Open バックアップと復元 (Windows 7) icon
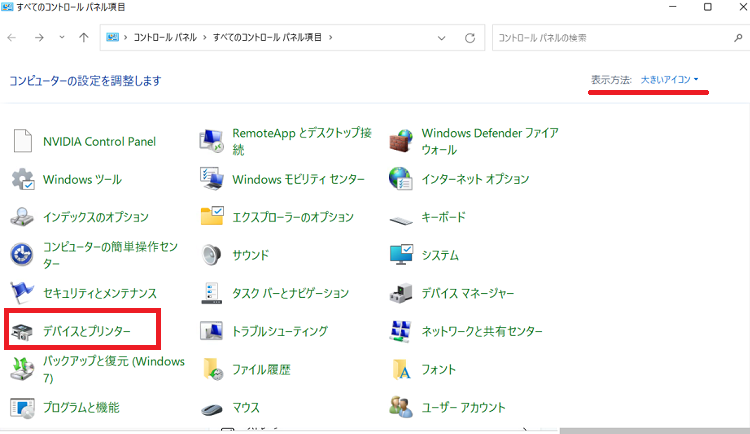This screenshot has width=750, height=434. click(22, 369)
